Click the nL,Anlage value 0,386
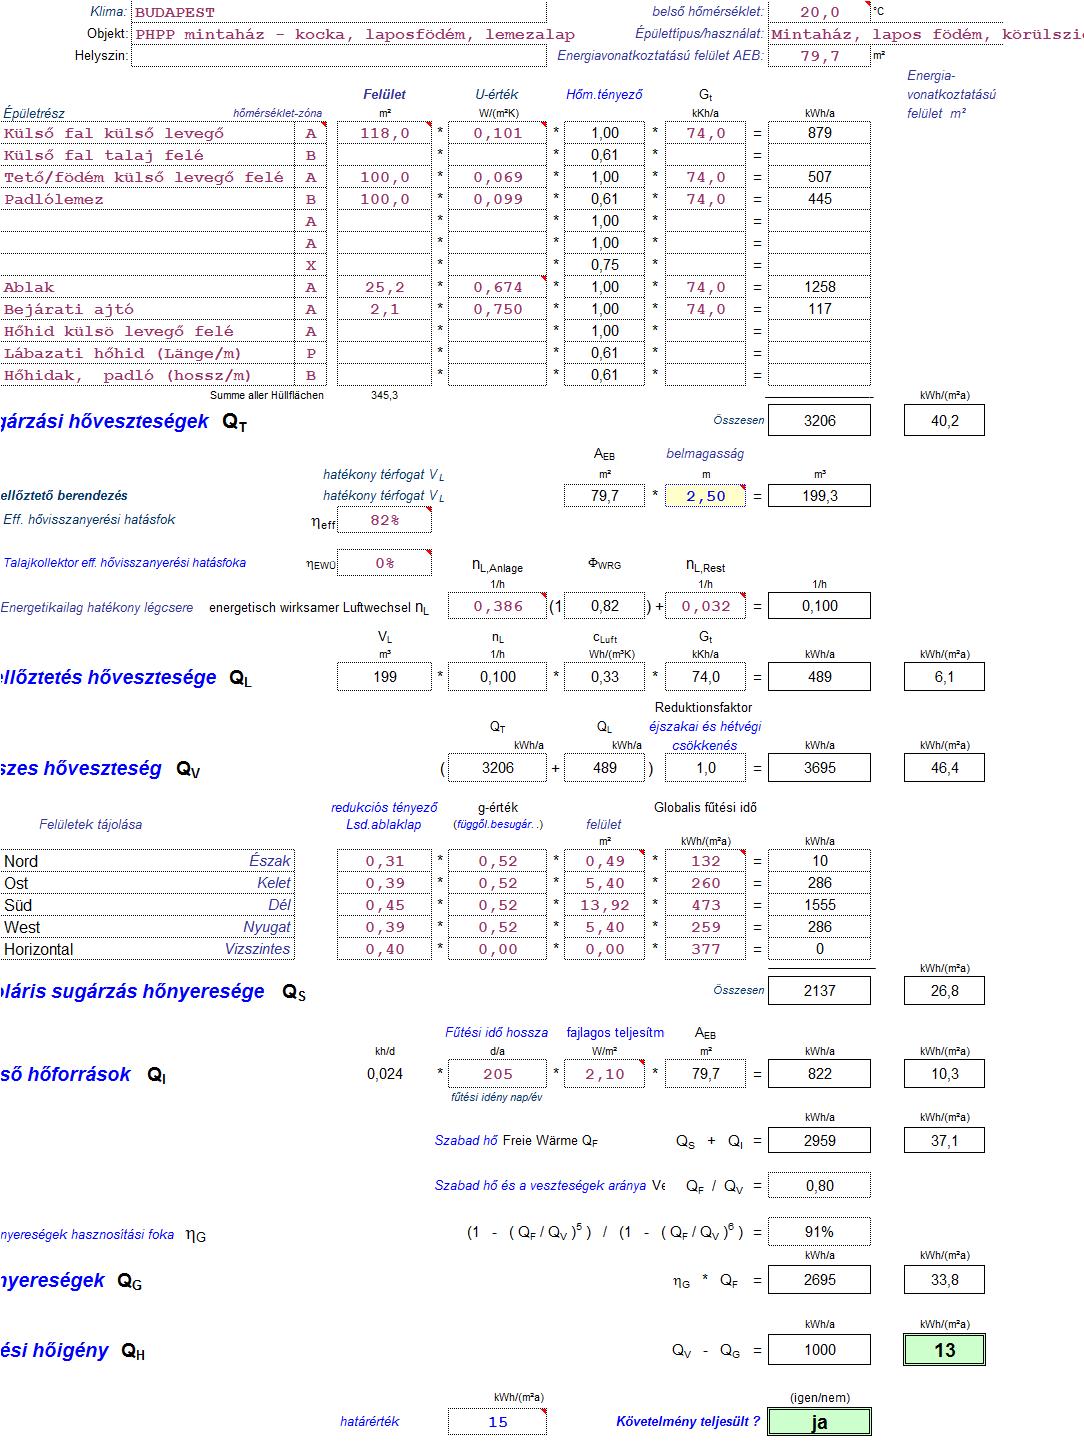 click(497, 606)
